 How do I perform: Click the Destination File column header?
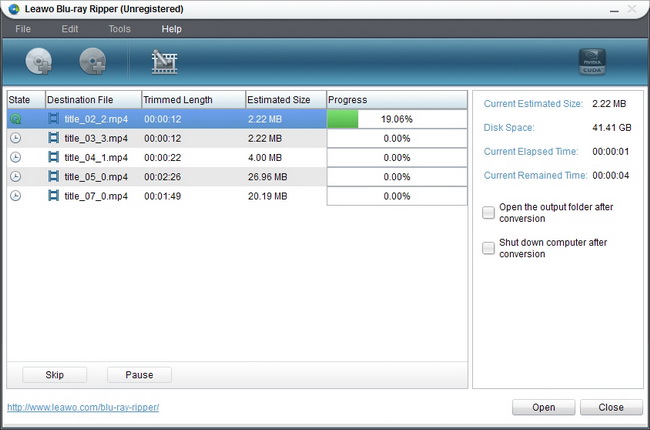click(93, 100)
